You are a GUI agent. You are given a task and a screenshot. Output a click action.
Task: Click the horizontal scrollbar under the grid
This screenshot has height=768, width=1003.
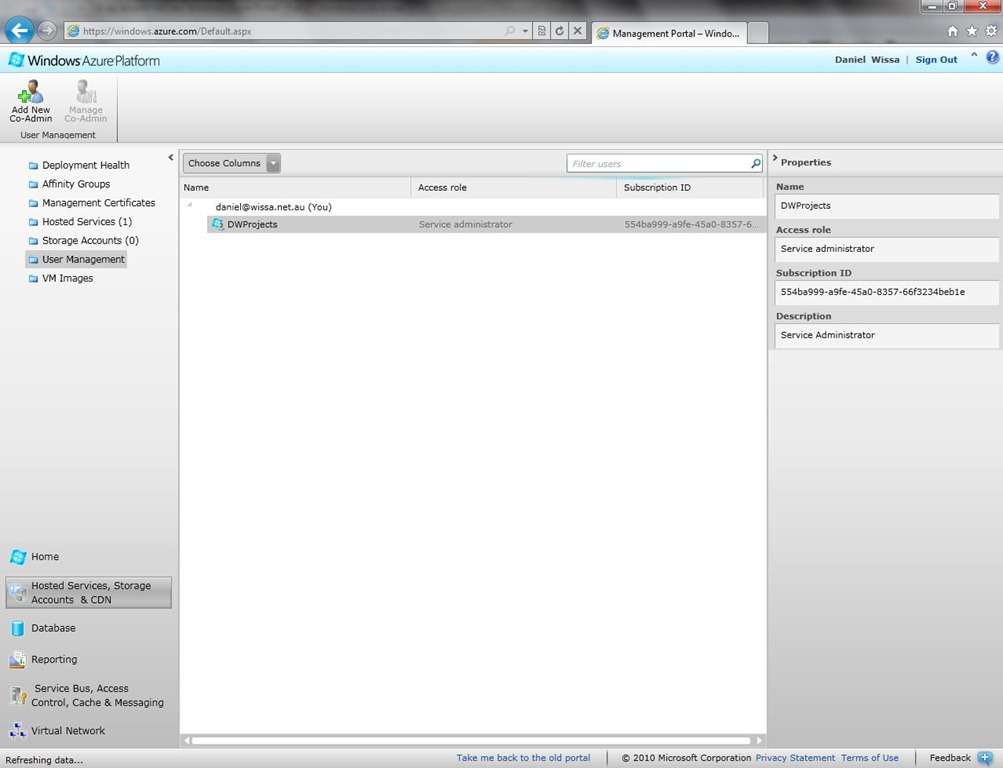click(x=472, y=741)
